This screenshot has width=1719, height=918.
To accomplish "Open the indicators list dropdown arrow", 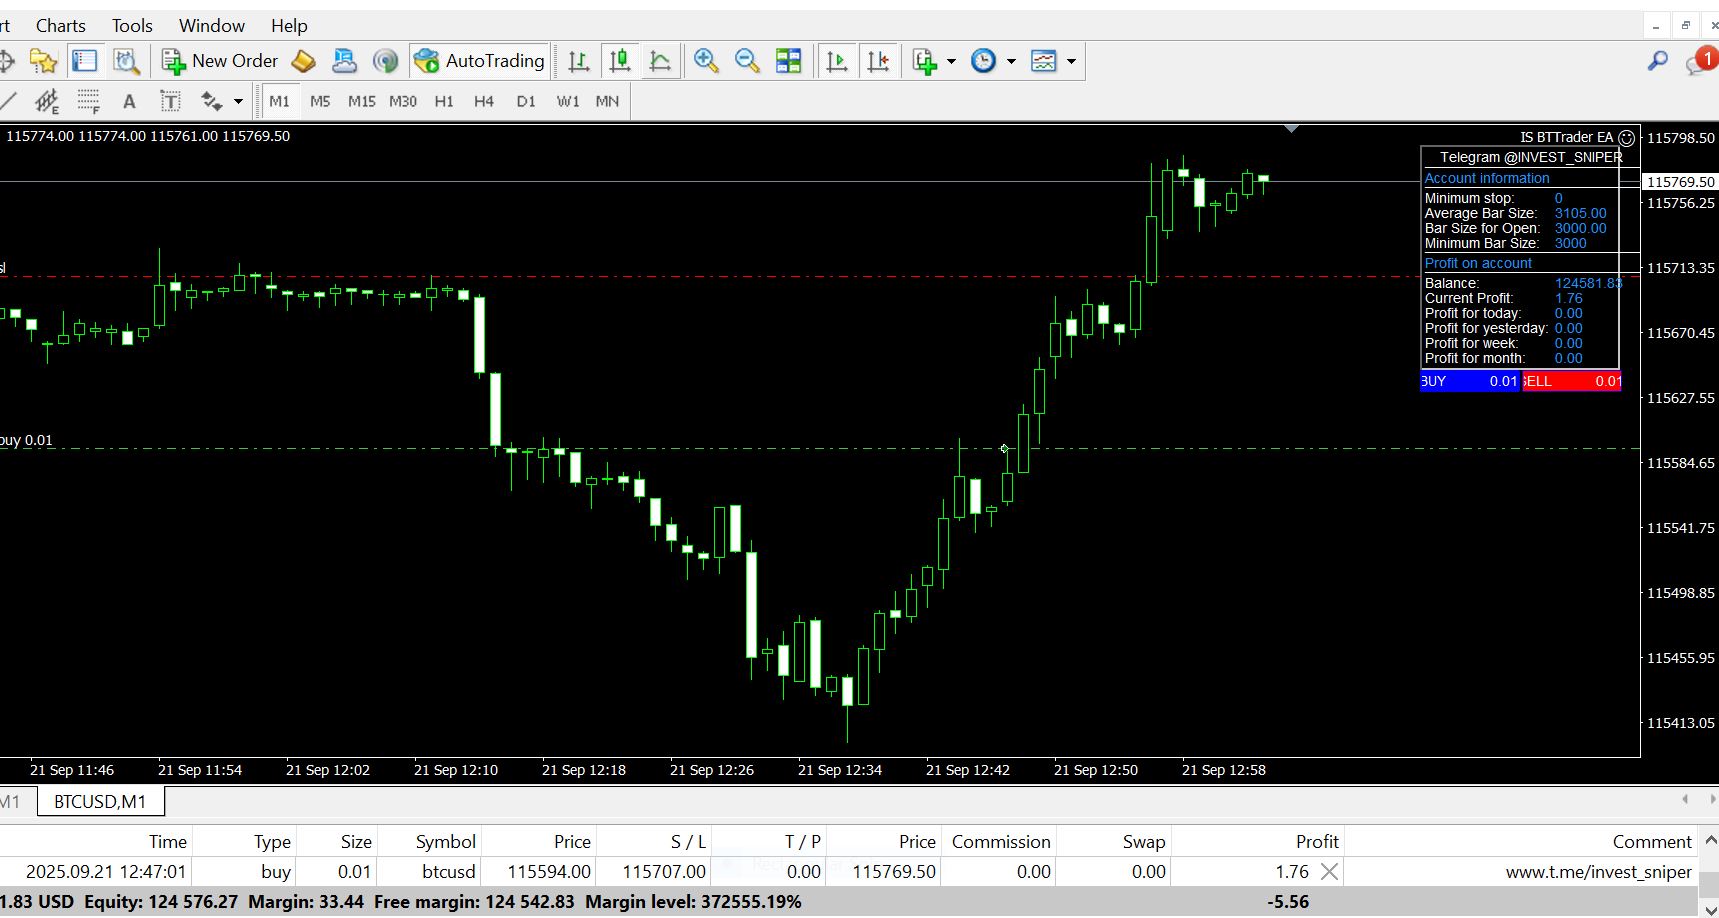I will pyautogui.click(x=951, y=61).
